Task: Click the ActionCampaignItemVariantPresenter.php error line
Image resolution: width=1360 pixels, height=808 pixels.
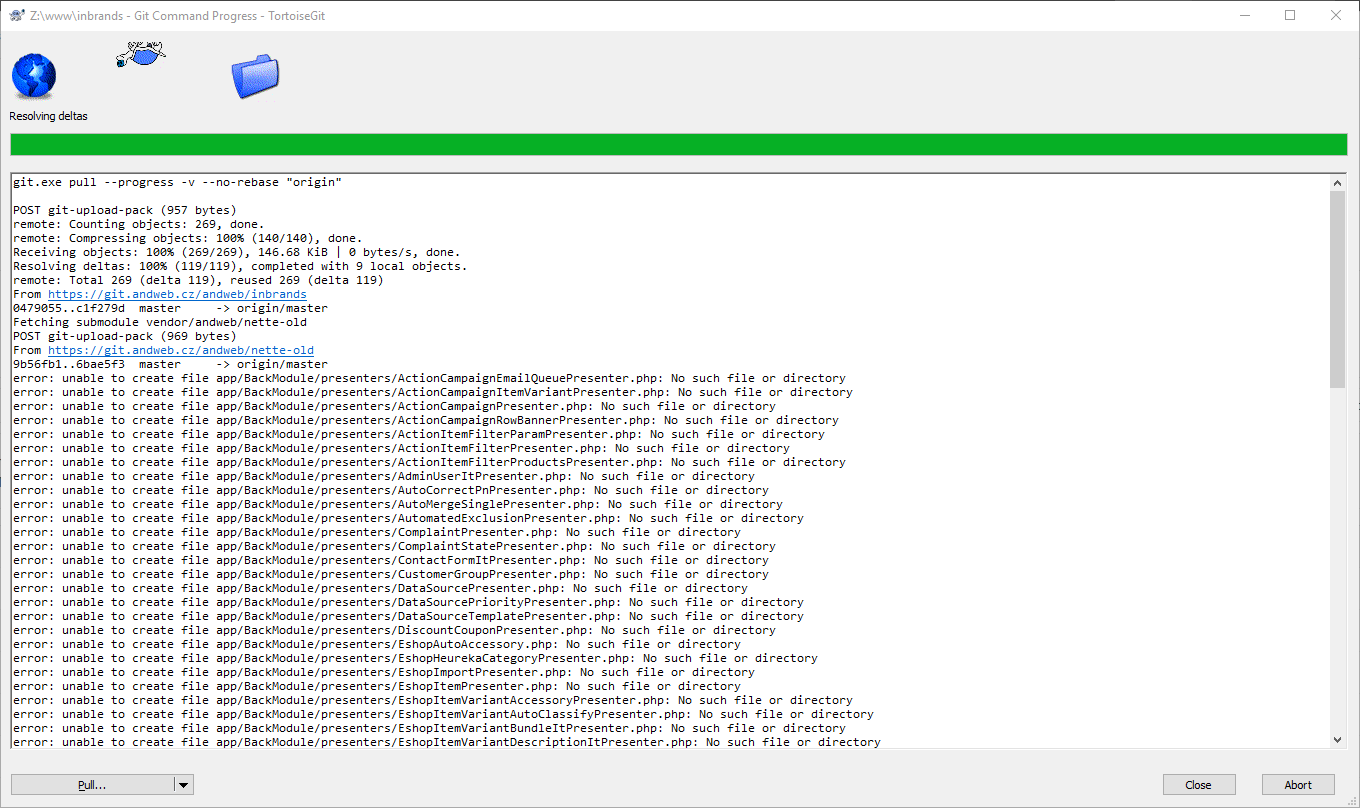Action: click(433, 393)
